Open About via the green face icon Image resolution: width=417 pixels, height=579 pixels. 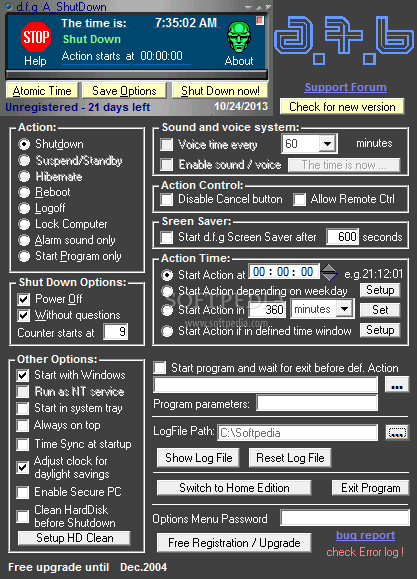click(x=239, y=37)
